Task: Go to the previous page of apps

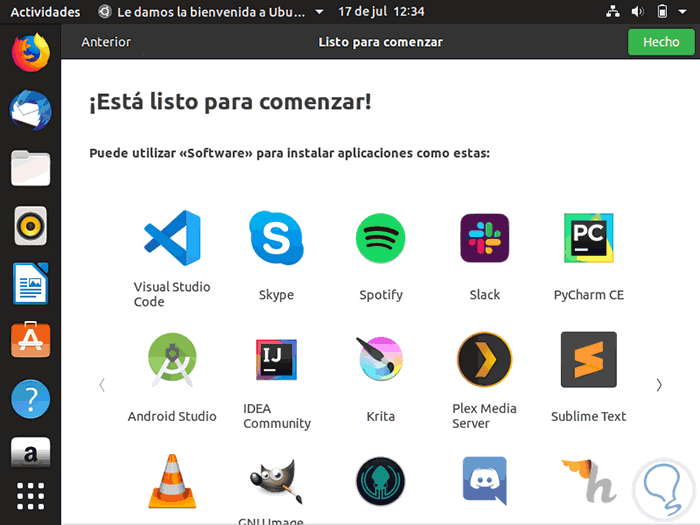Action: (102, 385)
